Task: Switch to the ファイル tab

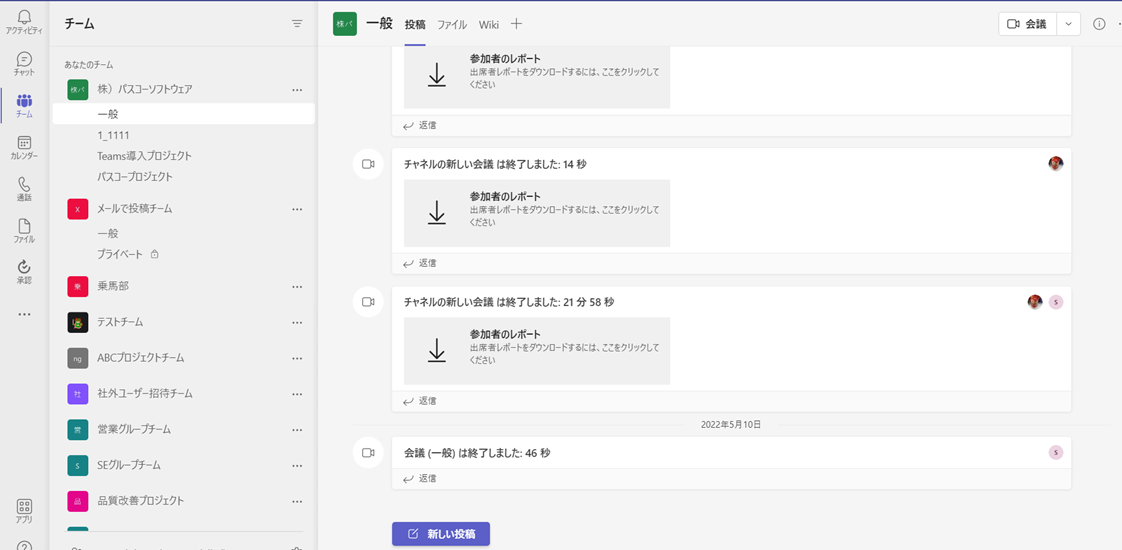Action: (x=452, y=24)
